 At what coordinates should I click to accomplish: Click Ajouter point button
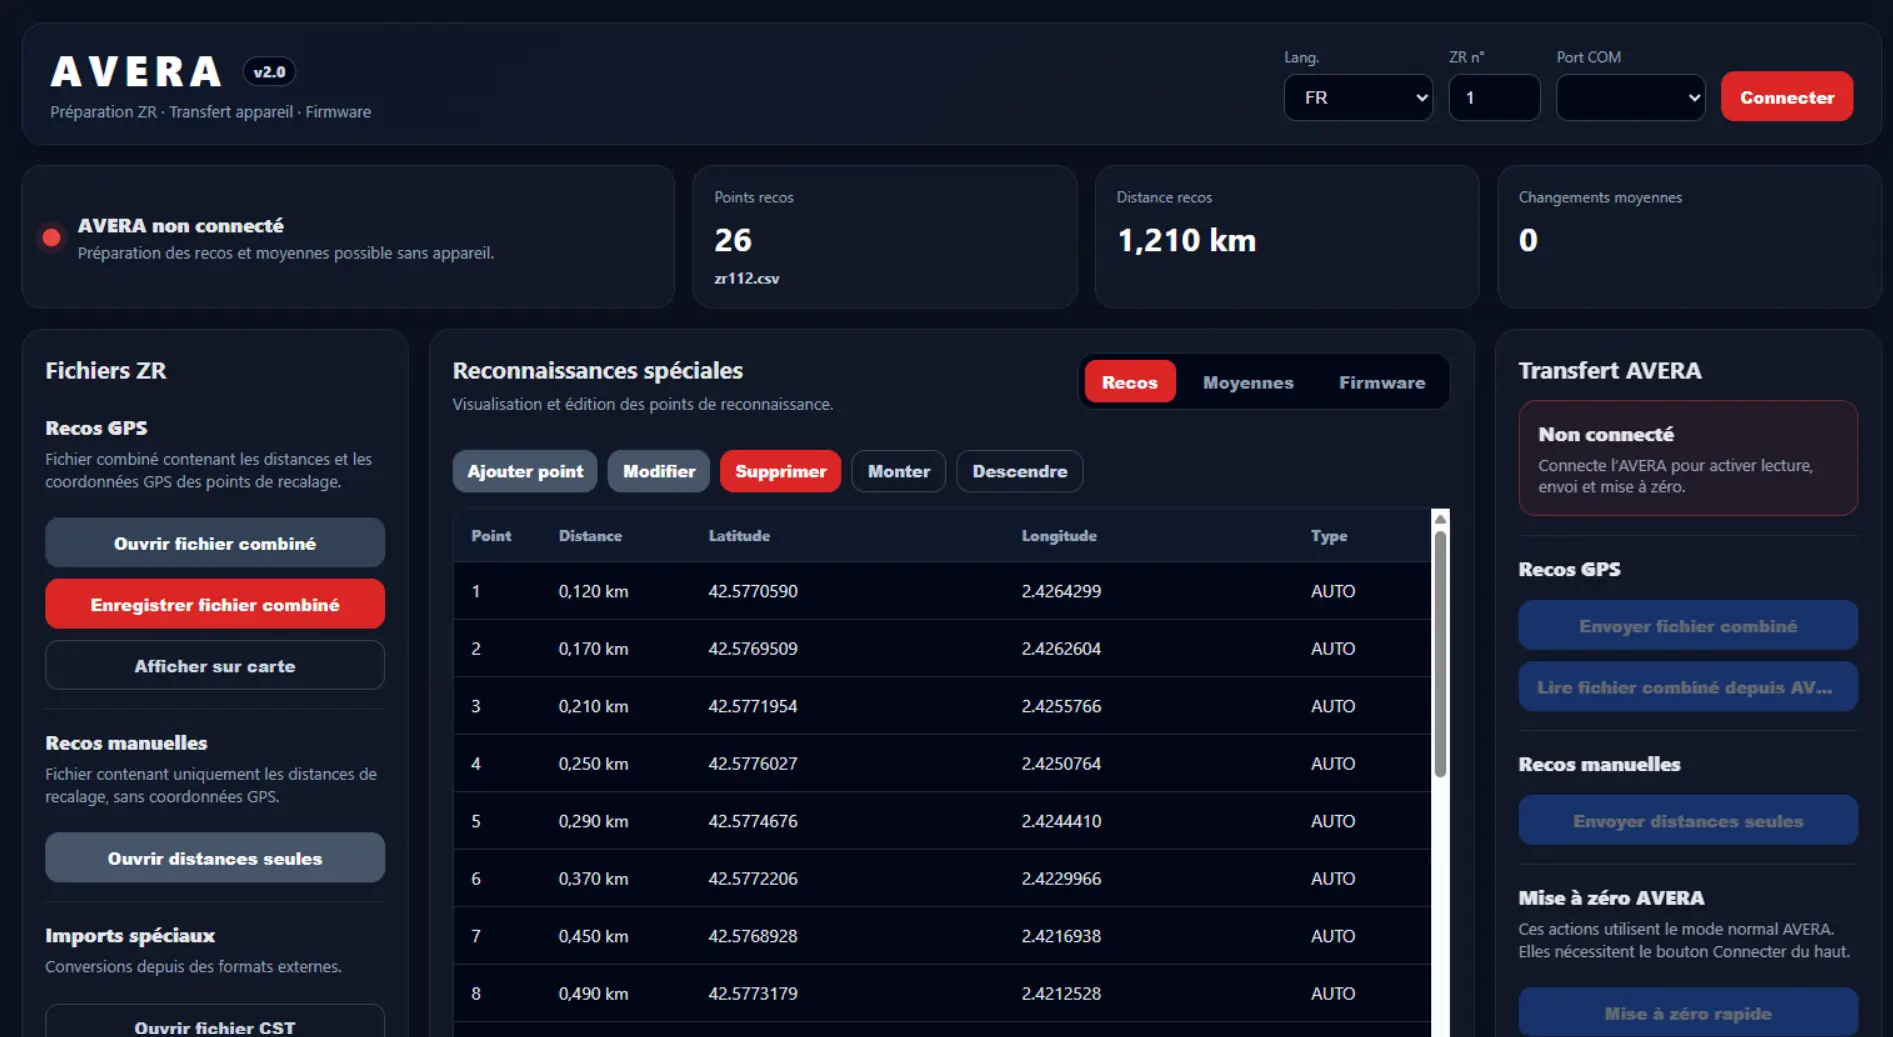click(525, 471)
